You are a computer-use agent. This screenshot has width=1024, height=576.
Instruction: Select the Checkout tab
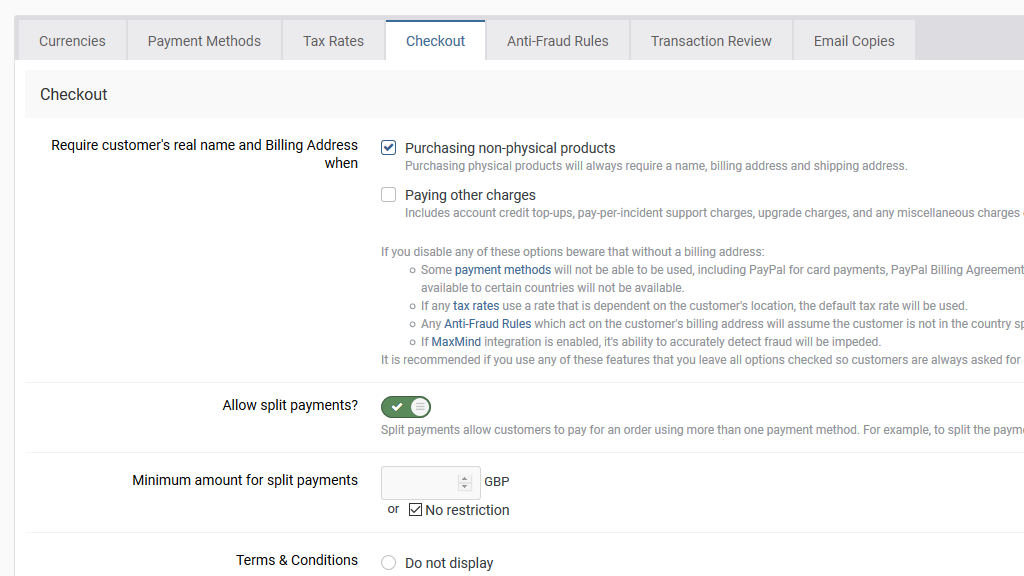[x=435, y=41]
